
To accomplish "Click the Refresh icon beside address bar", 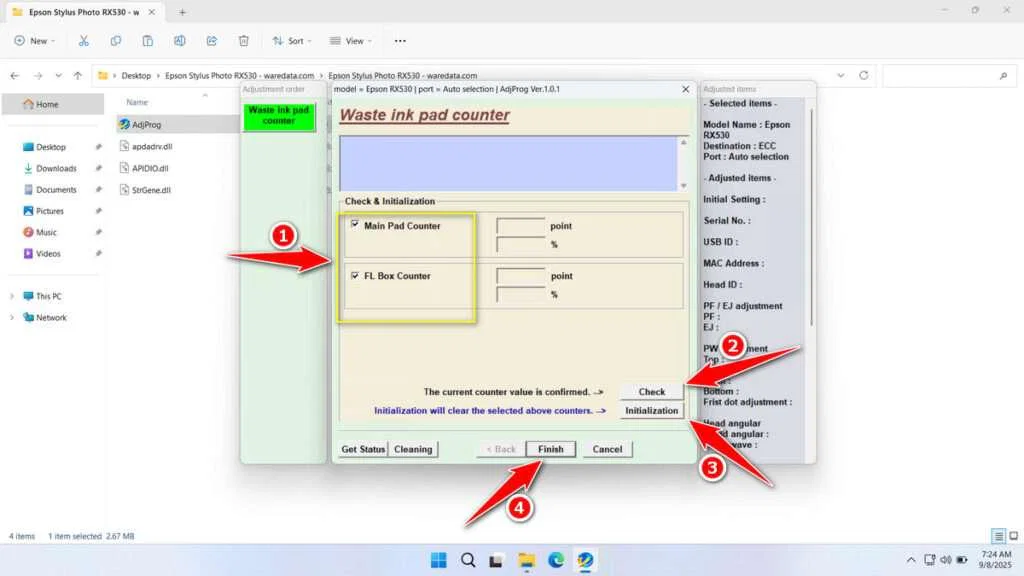I will point(864,75).
